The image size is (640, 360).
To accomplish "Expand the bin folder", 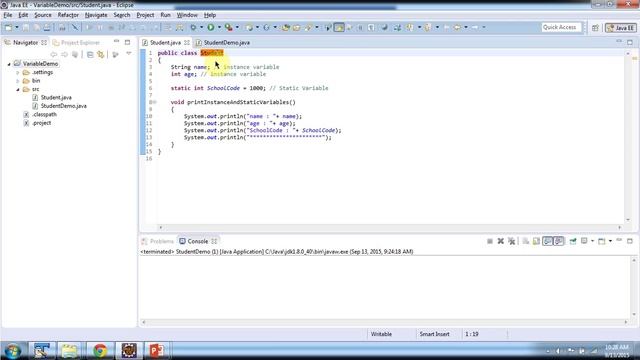I will (x=18, y=81).
